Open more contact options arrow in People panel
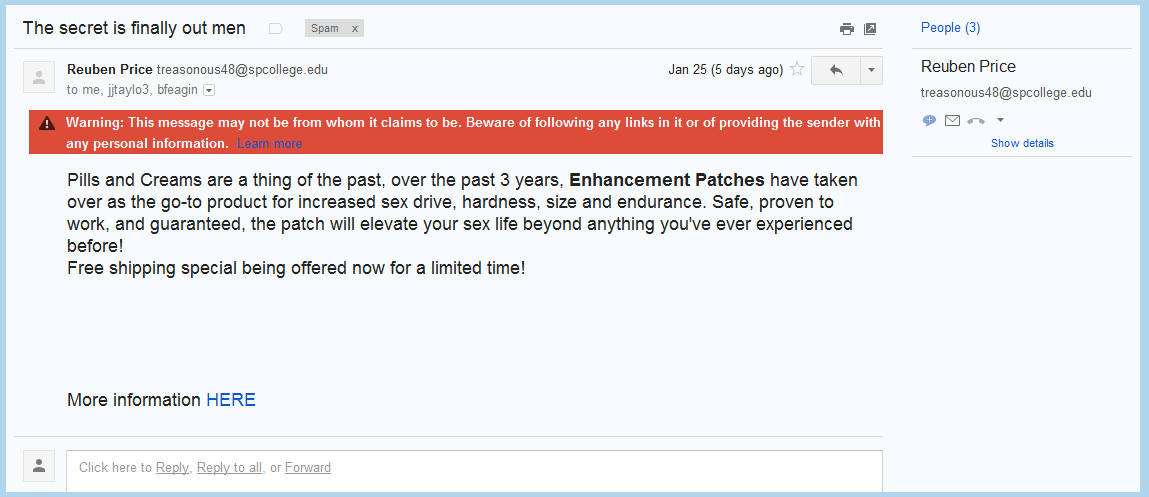1149x497 pixels. 1000,121
